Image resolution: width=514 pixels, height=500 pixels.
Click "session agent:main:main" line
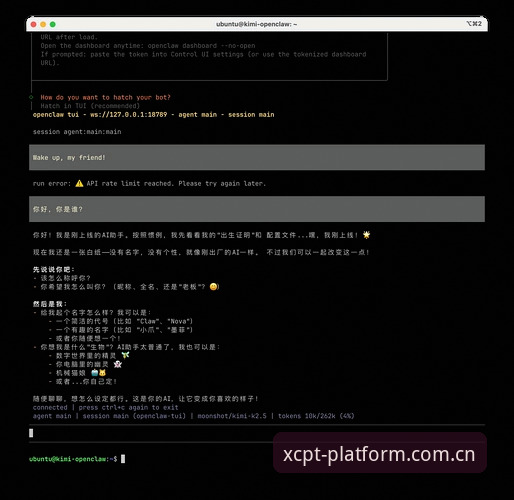(77, 132)
